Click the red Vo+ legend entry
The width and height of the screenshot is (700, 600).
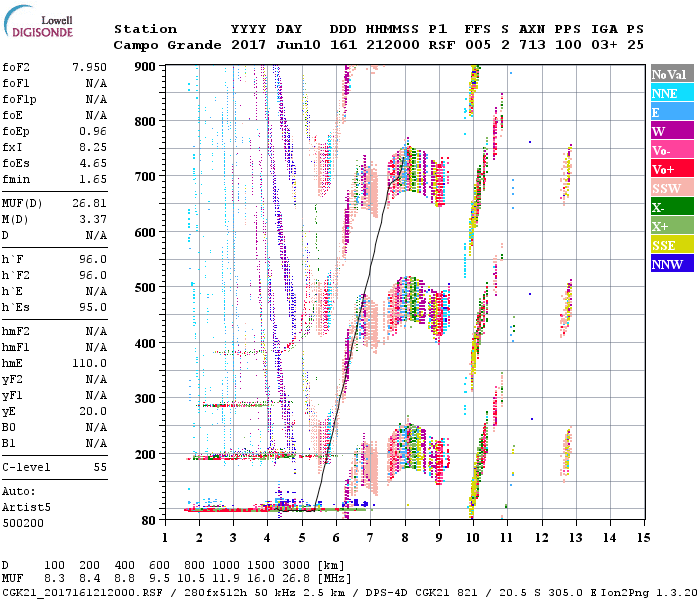pos(670,170)
